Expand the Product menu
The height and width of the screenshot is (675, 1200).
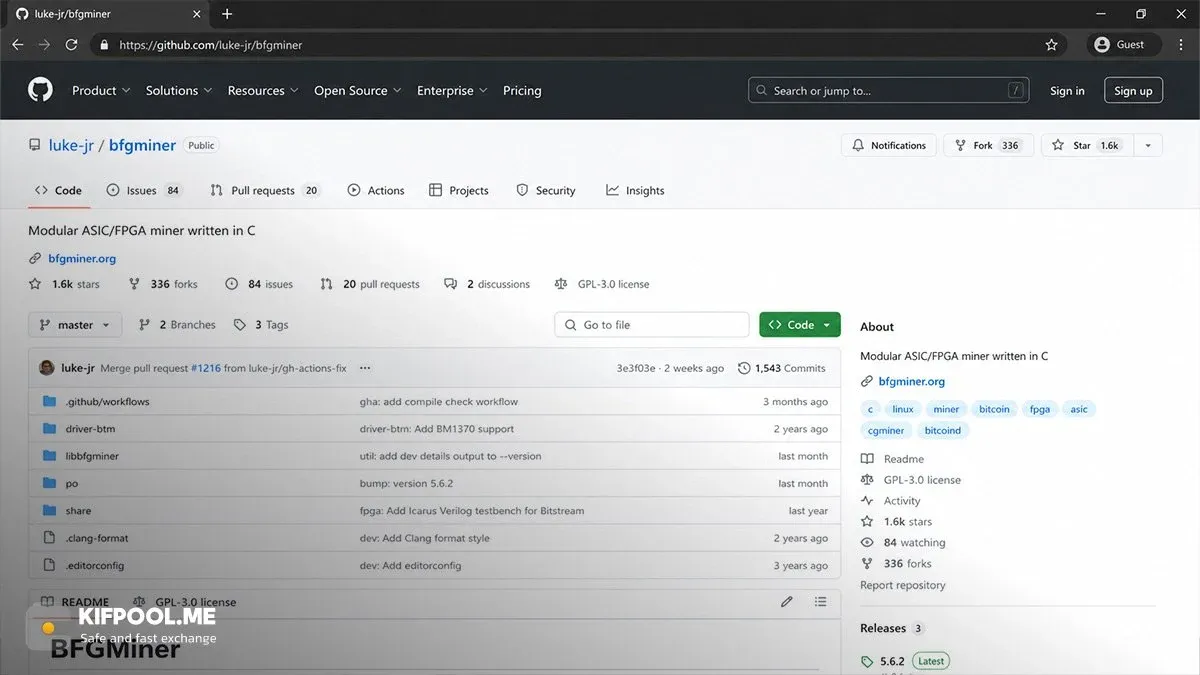click(x=101, y=90)
